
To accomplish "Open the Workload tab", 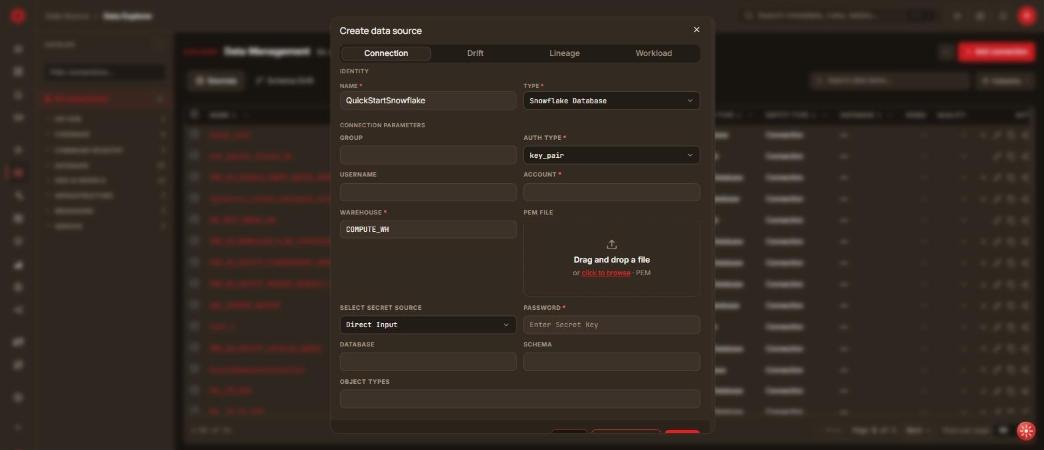I will 654,53.
